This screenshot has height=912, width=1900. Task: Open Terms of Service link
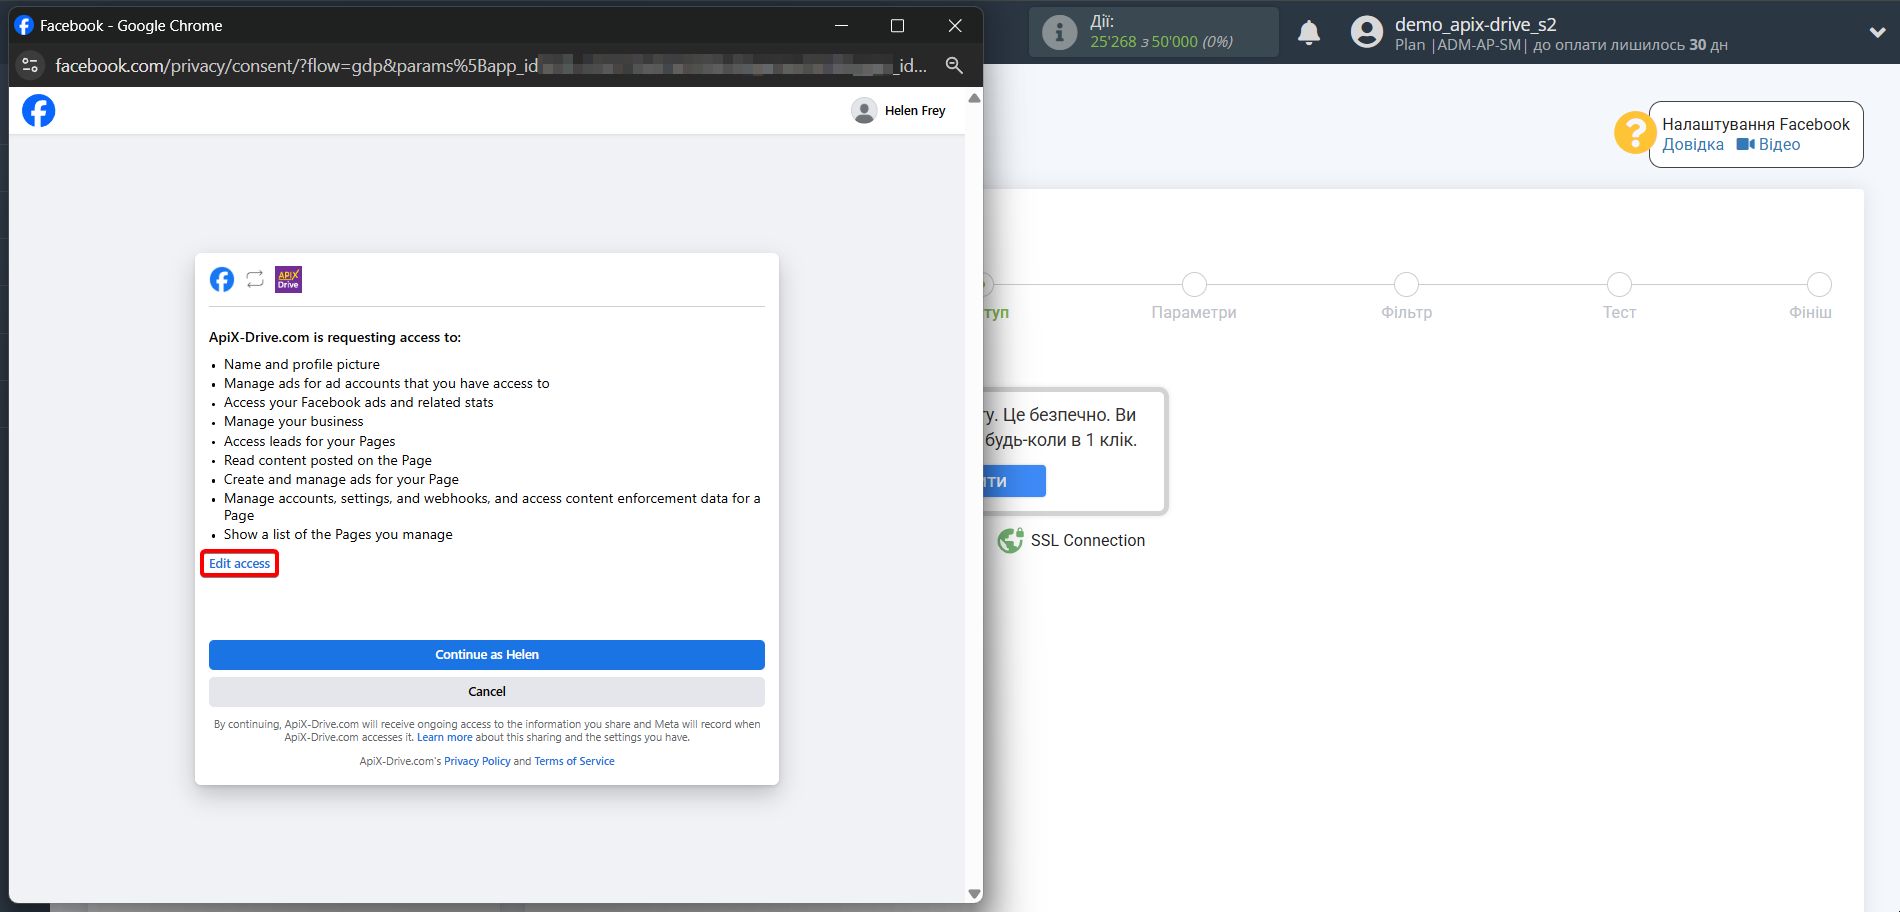click(574, 762)
